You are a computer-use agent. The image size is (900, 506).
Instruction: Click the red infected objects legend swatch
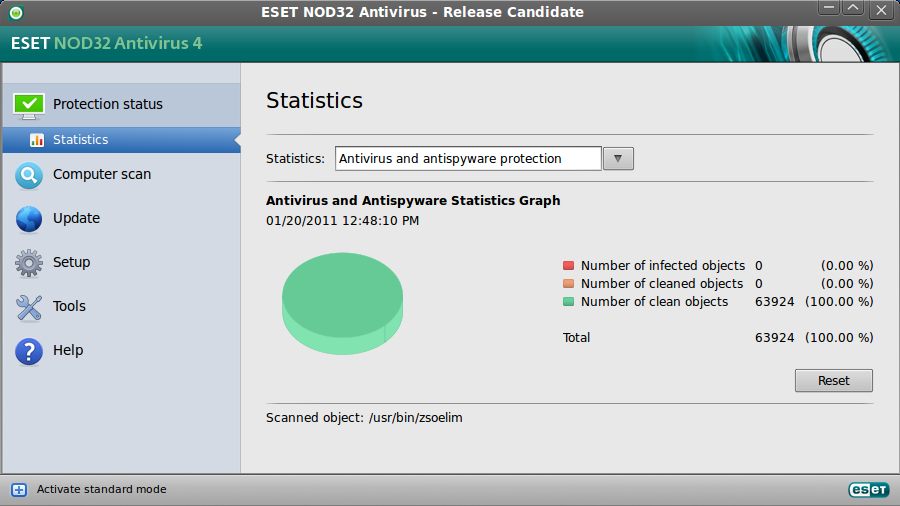pyautogui.click(x=568, y=266)
